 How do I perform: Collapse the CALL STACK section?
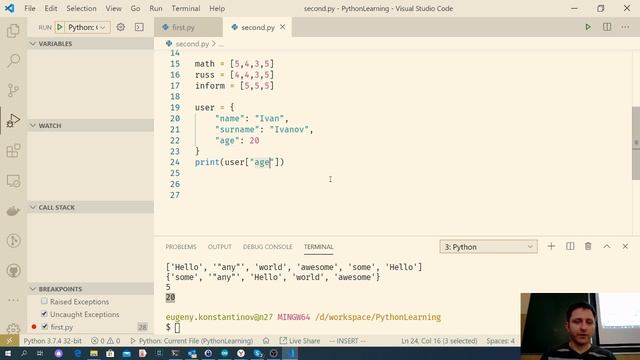[x=91, y=207]
